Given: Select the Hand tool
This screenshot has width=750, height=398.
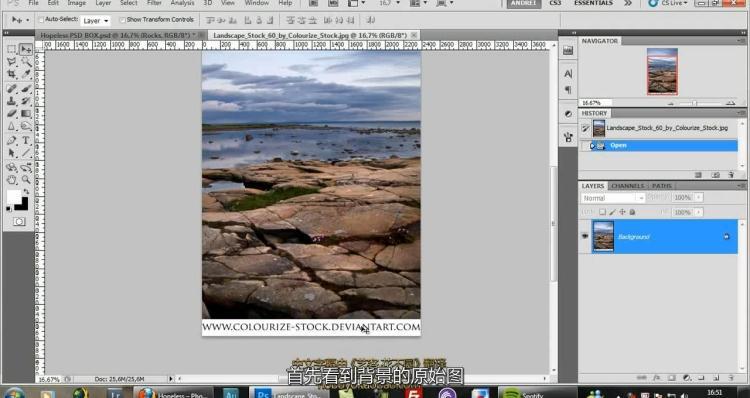Looking at the screenshot, I should click(x=11, y=180).
